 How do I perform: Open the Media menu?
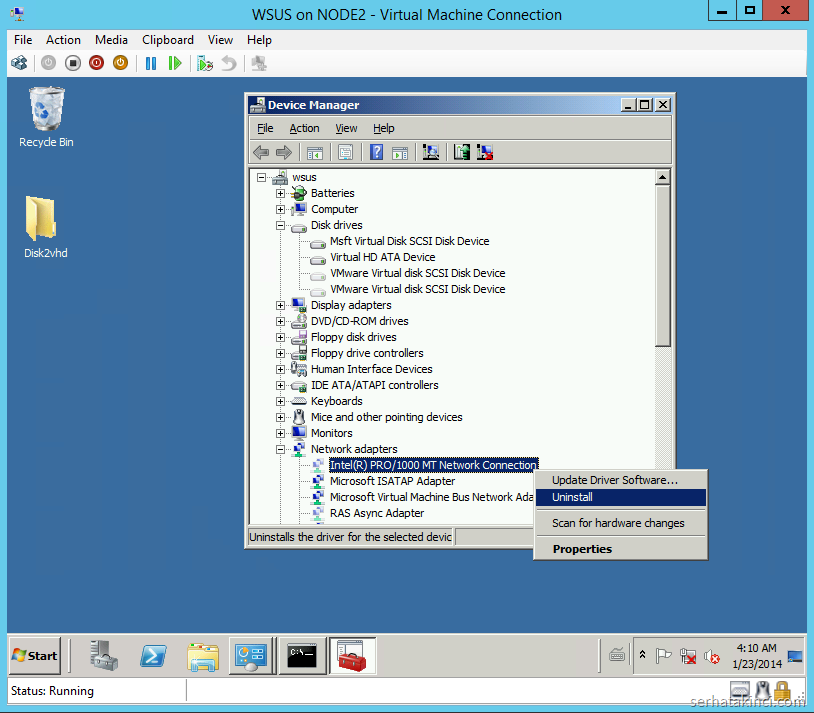pos(111,40)
